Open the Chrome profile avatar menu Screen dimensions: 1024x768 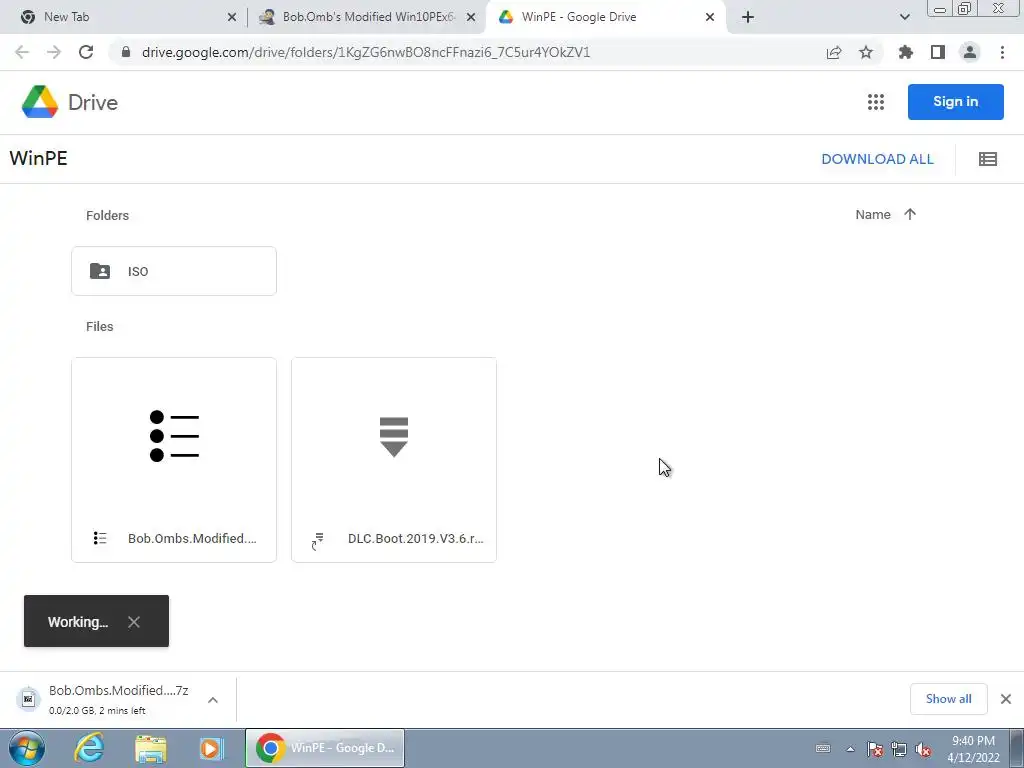tap(970, 52)
